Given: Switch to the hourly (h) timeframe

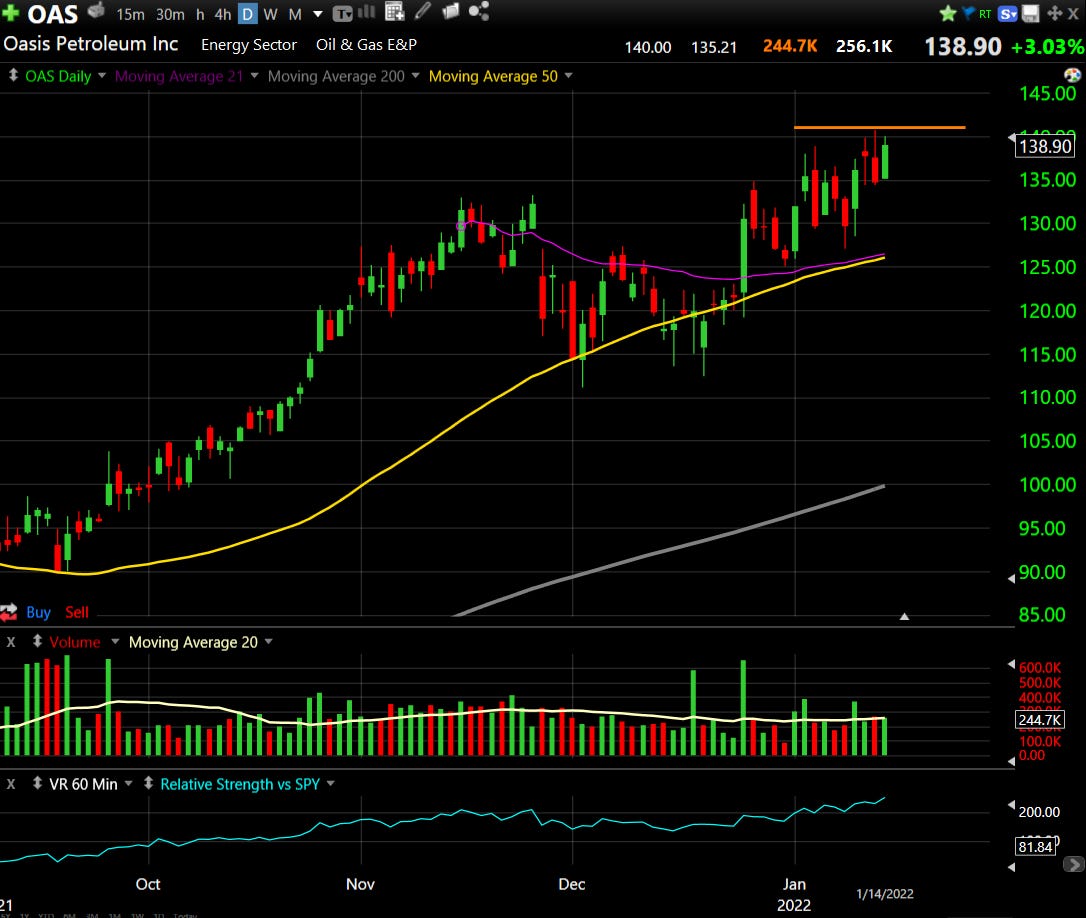Looking at the screenshot, I should pos(200,15).
